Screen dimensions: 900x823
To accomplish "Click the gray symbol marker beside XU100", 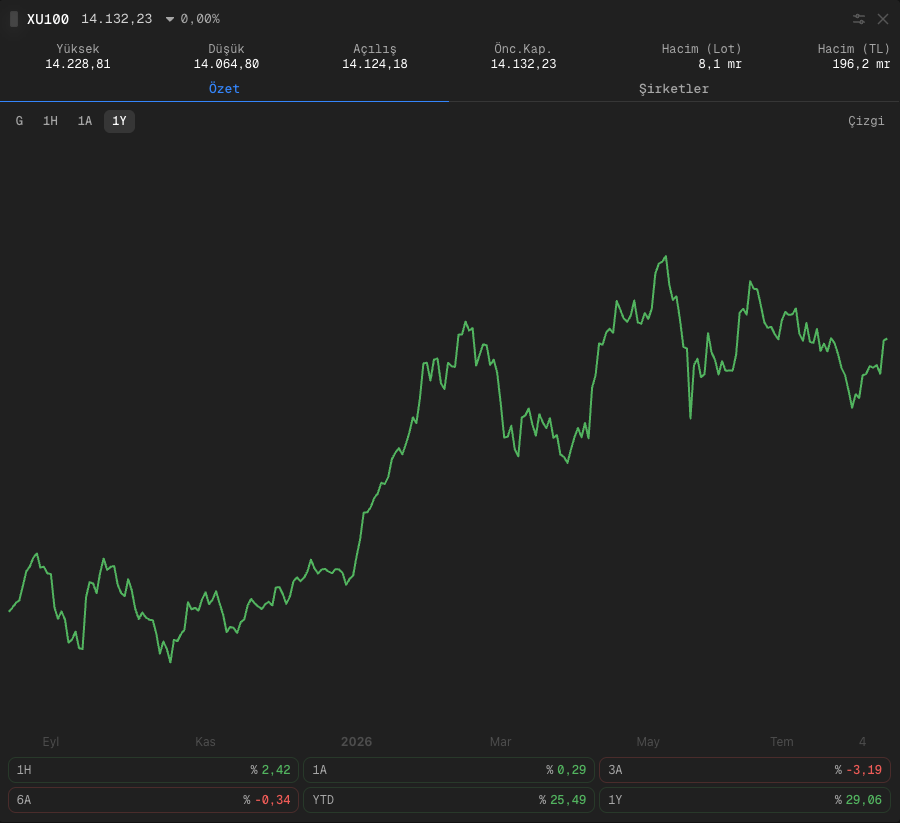I will (x=14, y=19).
